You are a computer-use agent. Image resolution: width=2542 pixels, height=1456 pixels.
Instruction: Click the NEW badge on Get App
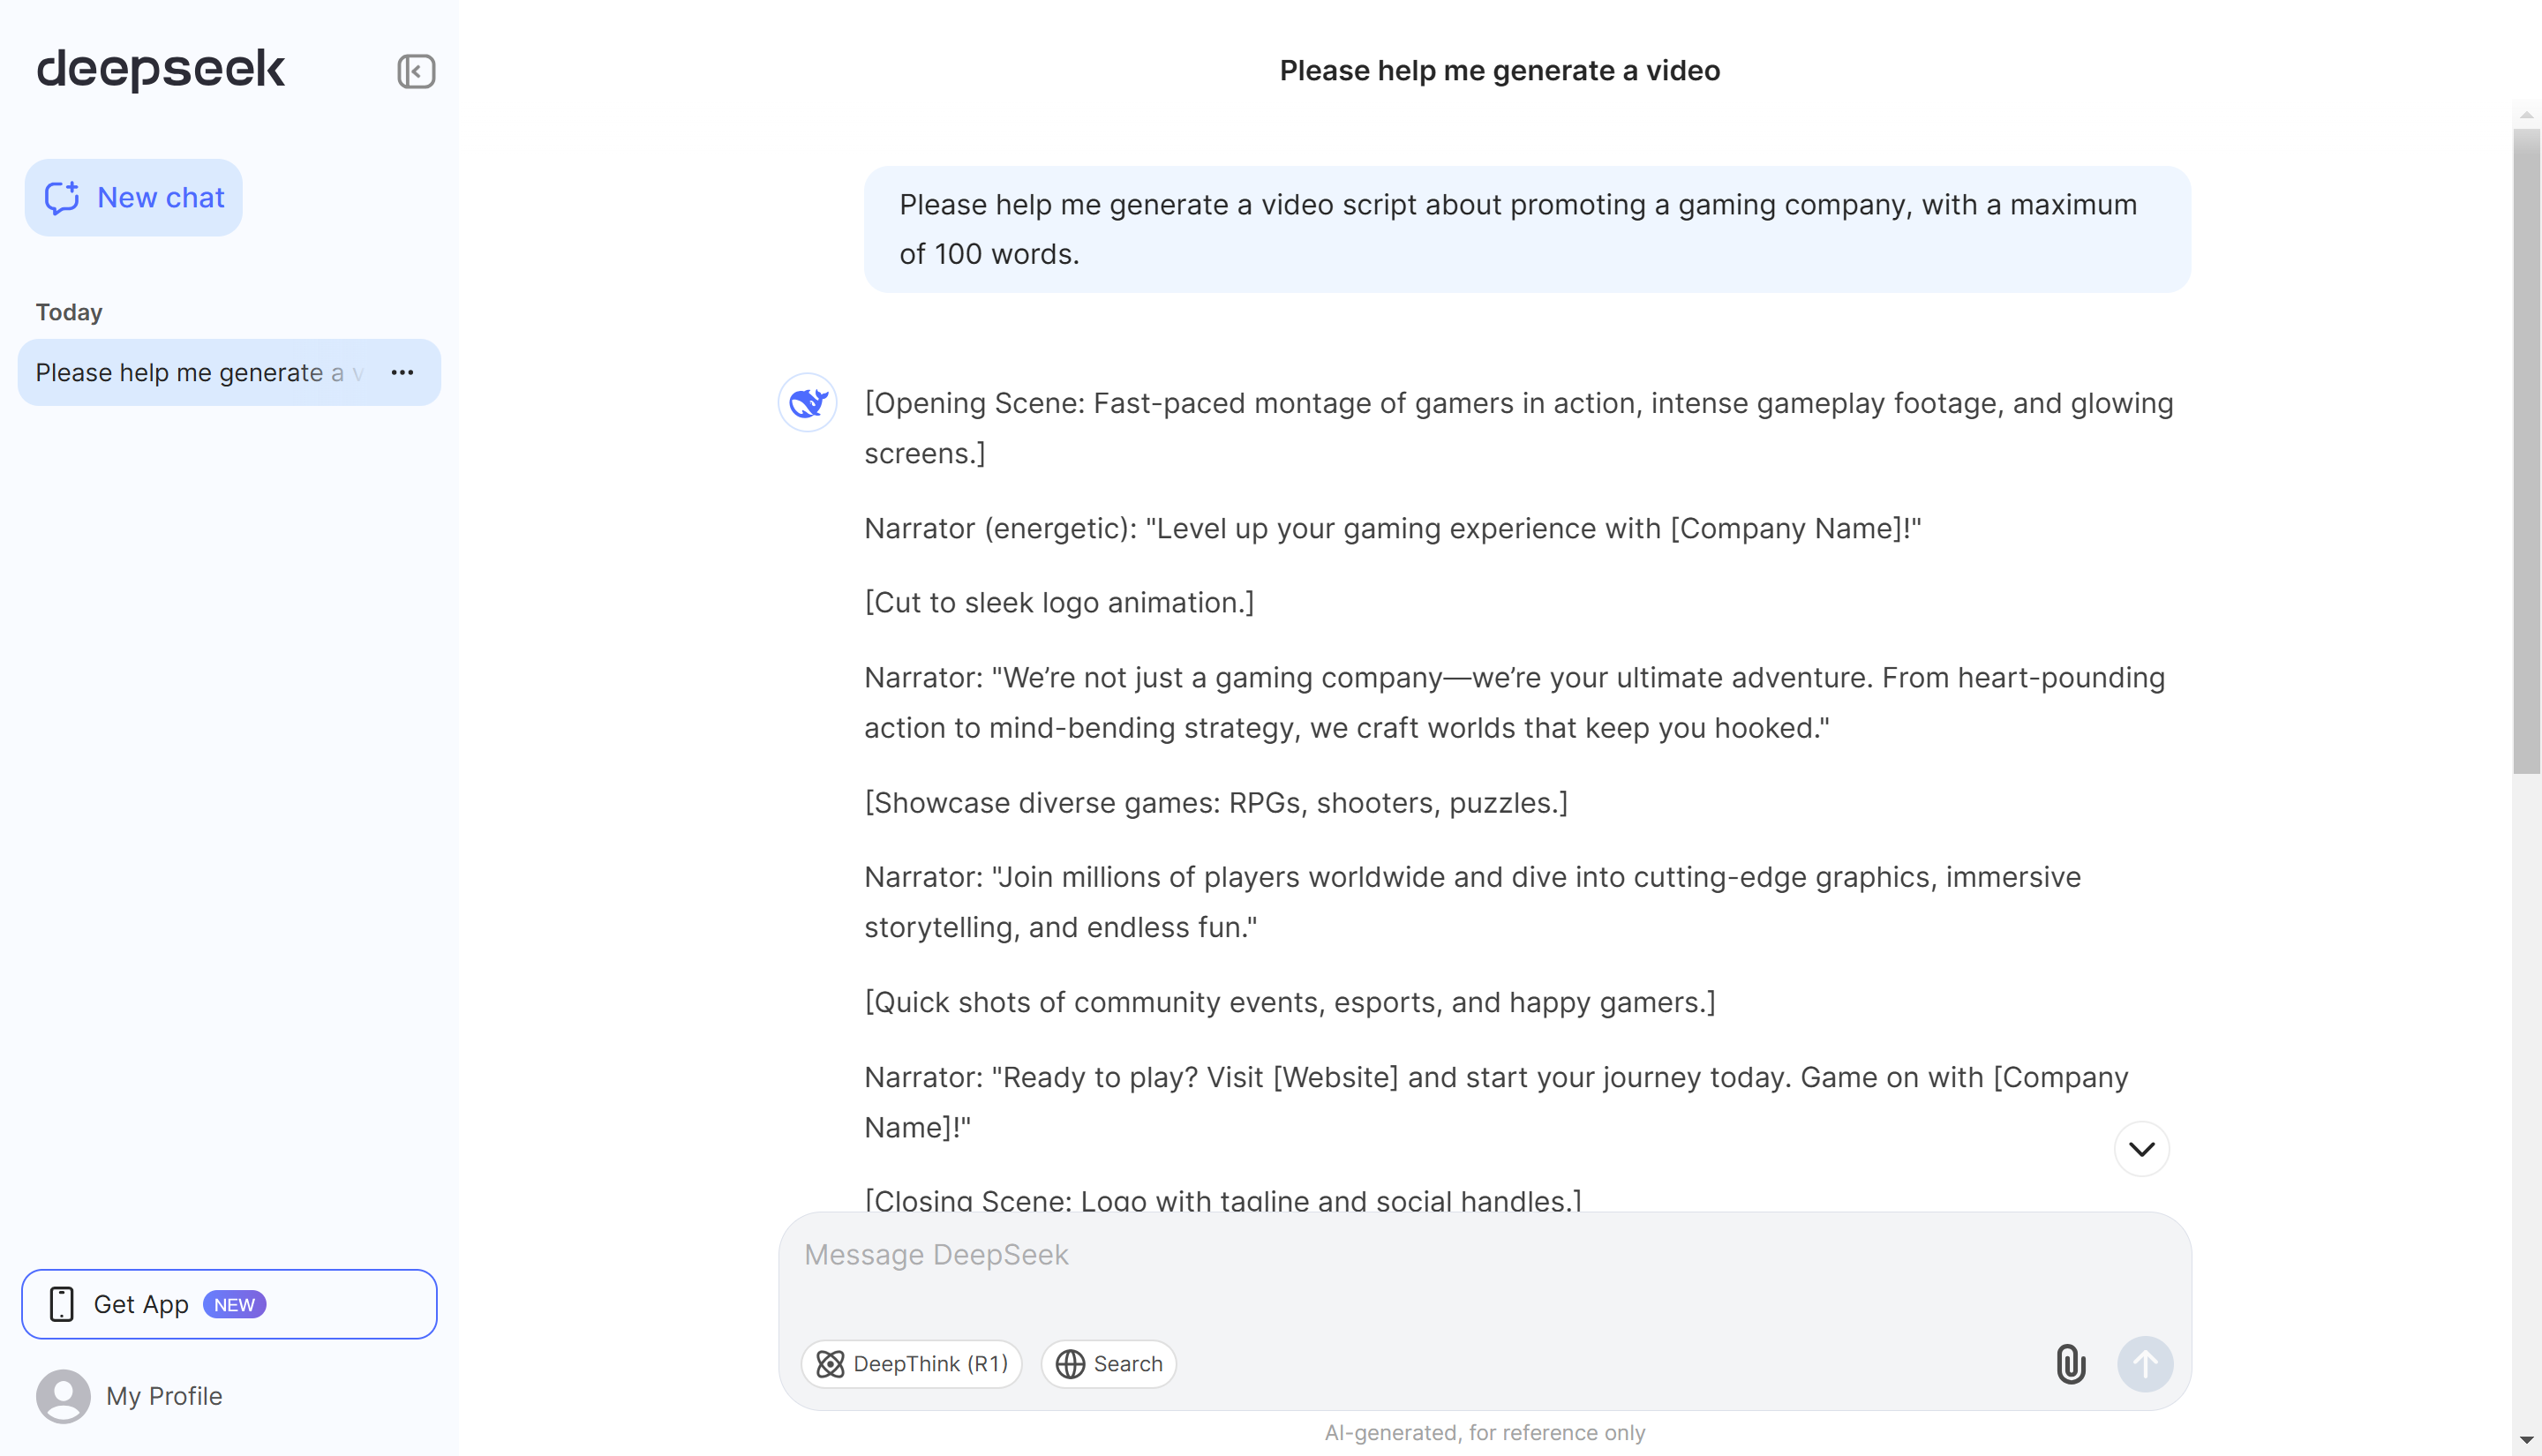pyautogui.click(x=234, y=1304)
